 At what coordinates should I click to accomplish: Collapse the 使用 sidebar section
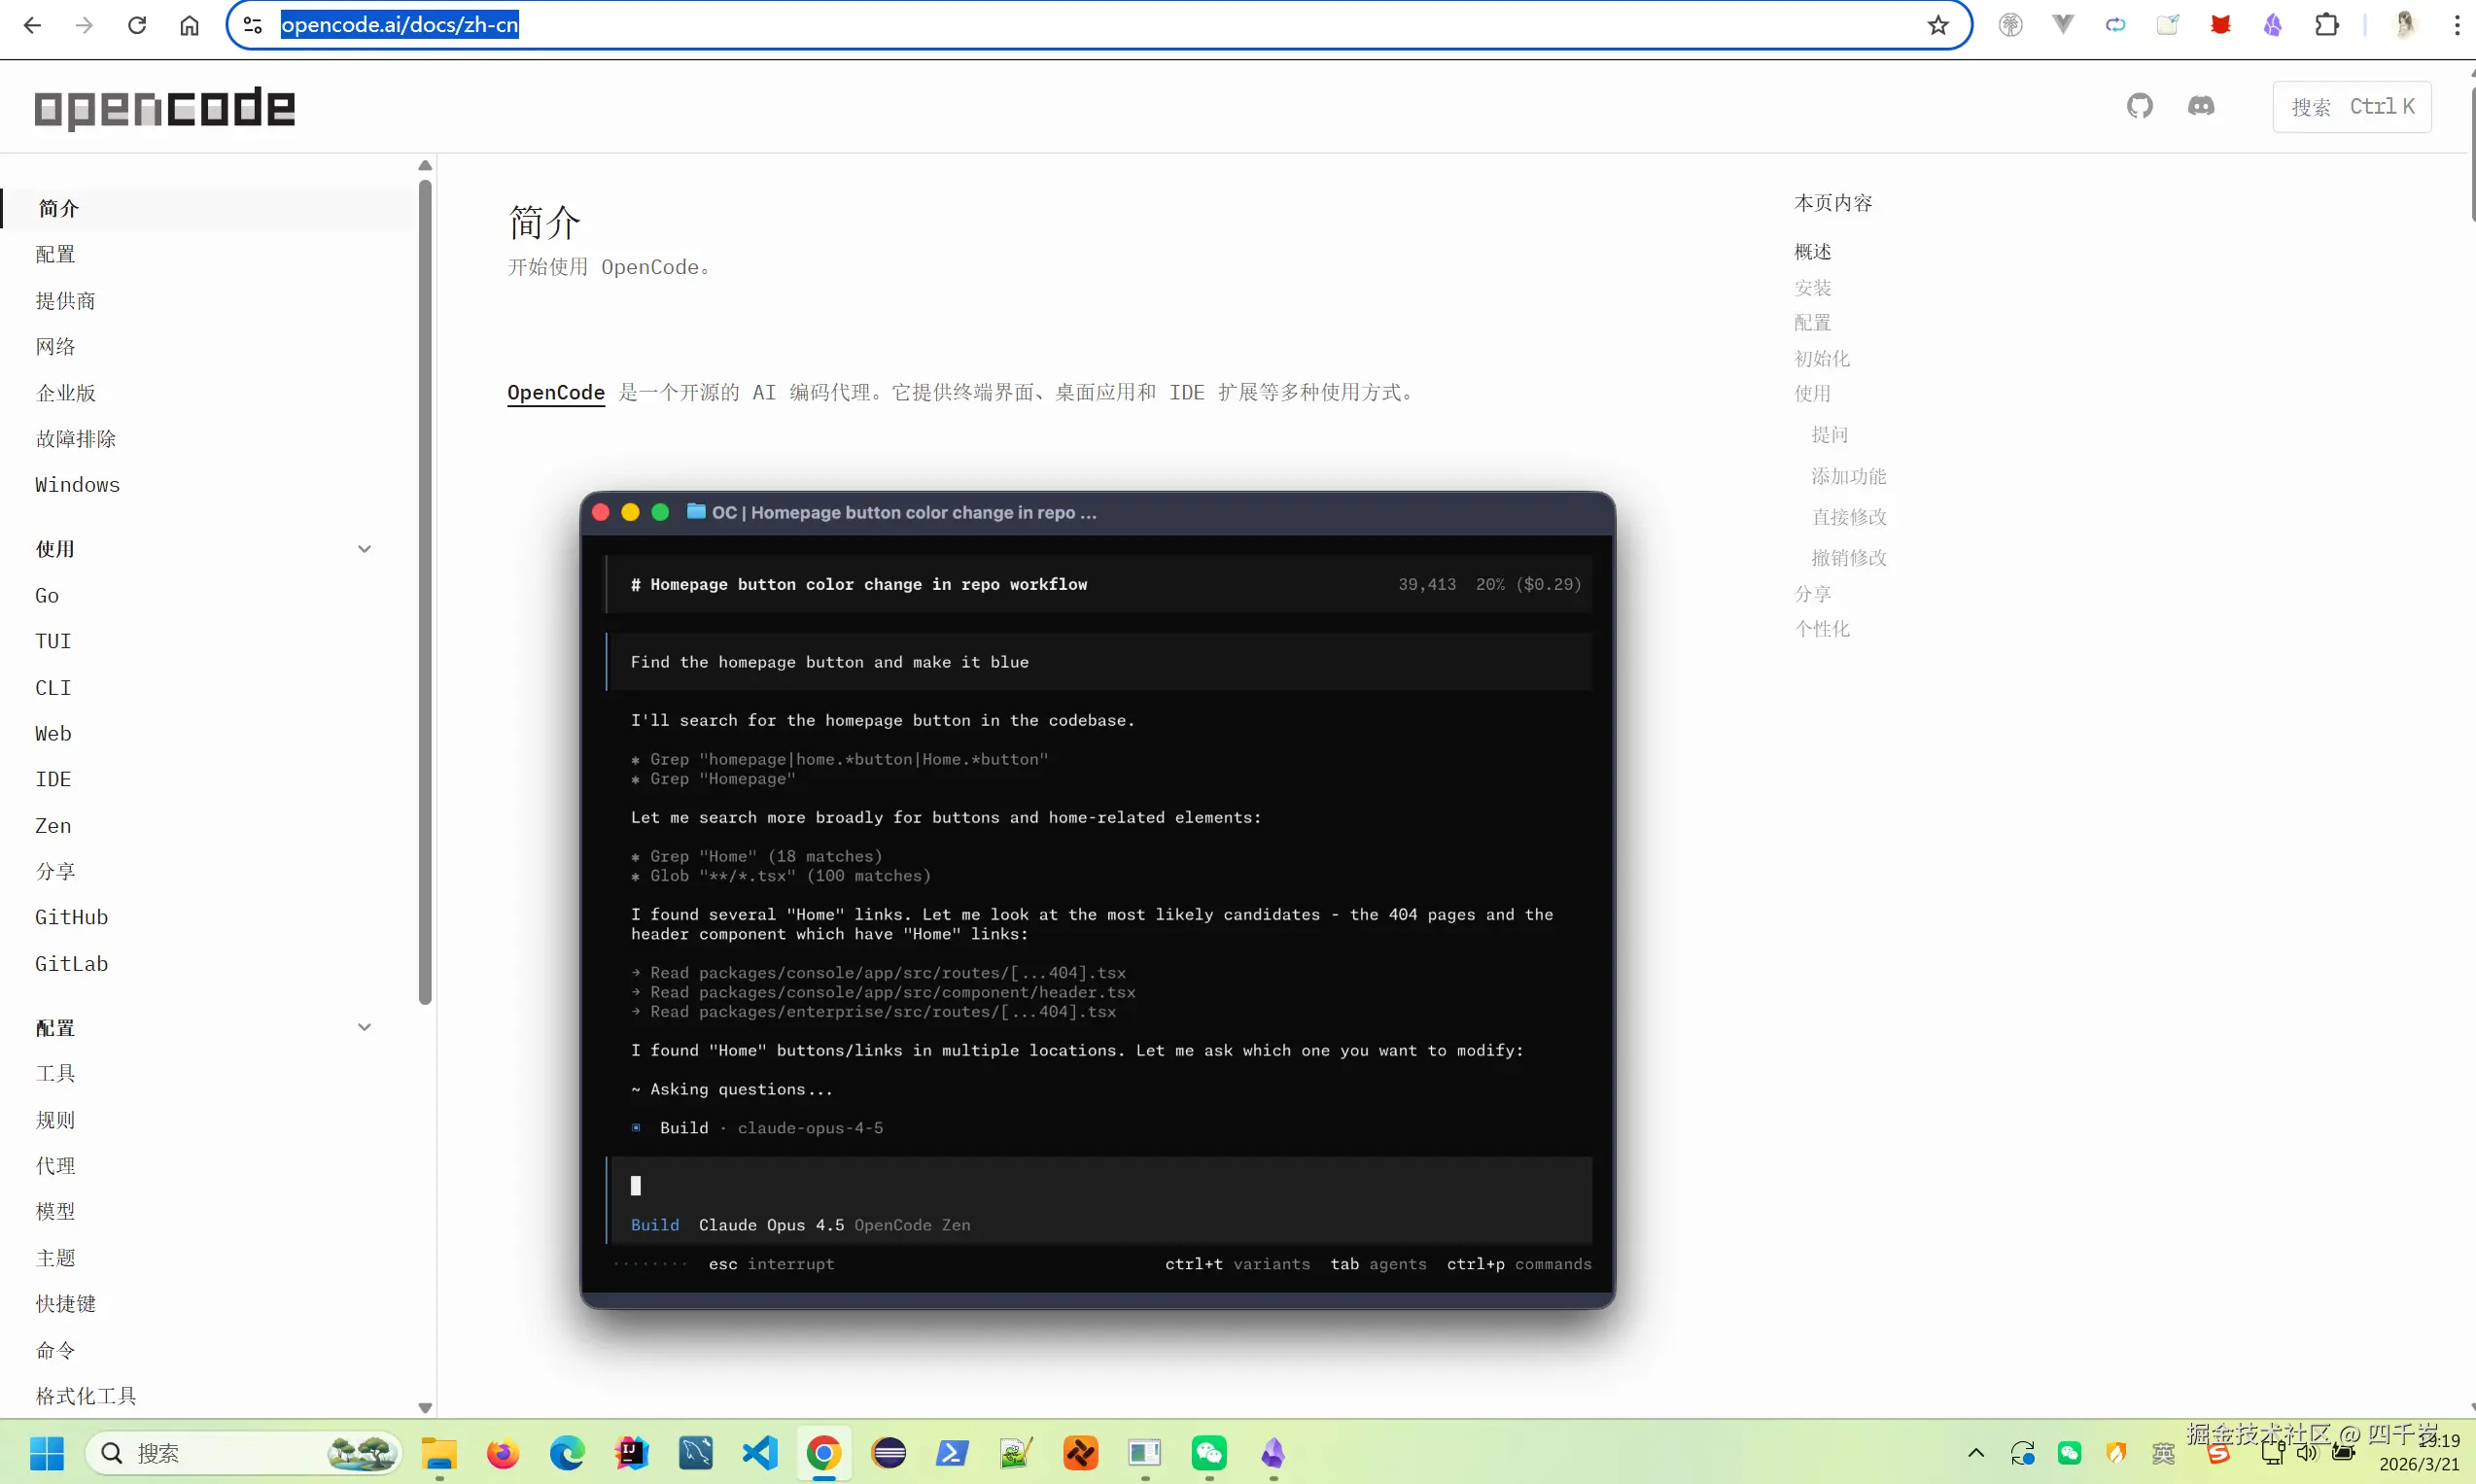coord(365,548)
